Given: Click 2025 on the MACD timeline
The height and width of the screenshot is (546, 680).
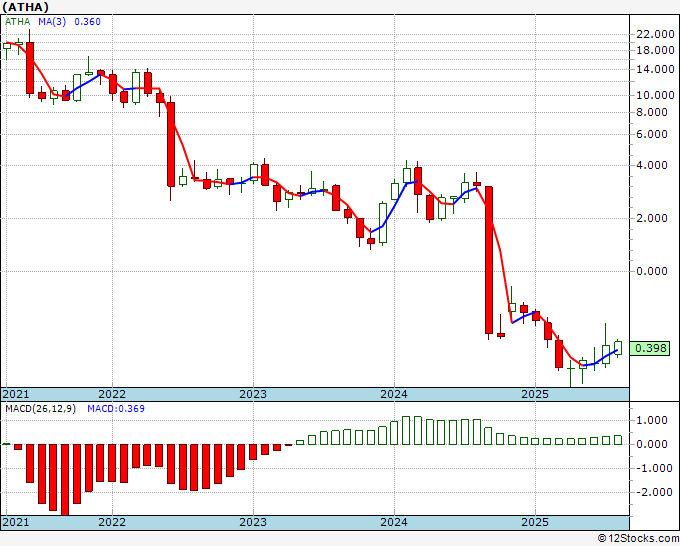Looking at the screenshot, I should pyautogui.click(x=535, y=522).
